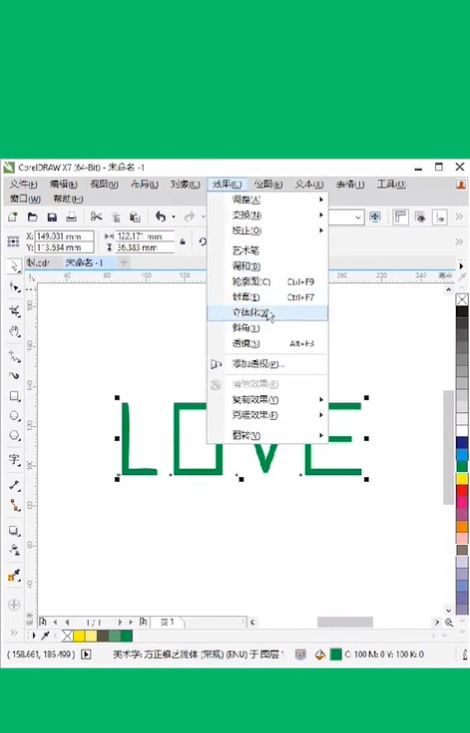Screen dimensions: 470x733
Task: Expand the 校正 (Correction) submenu
Action: coord(268,230)
